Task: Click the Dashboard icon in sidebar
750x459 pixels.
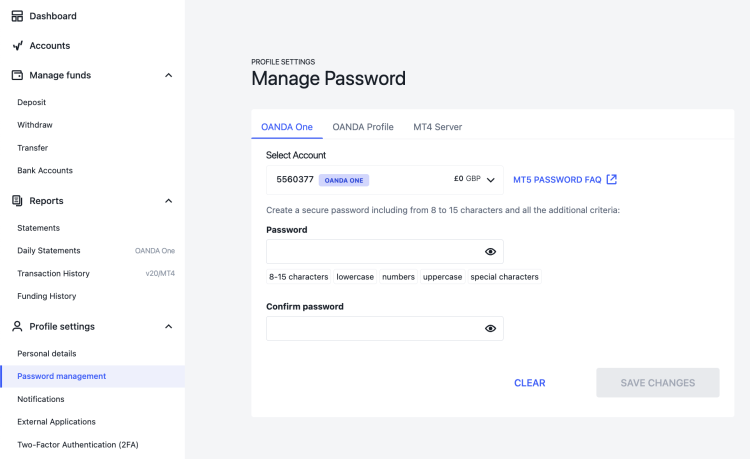Action: tap(17, 16)
